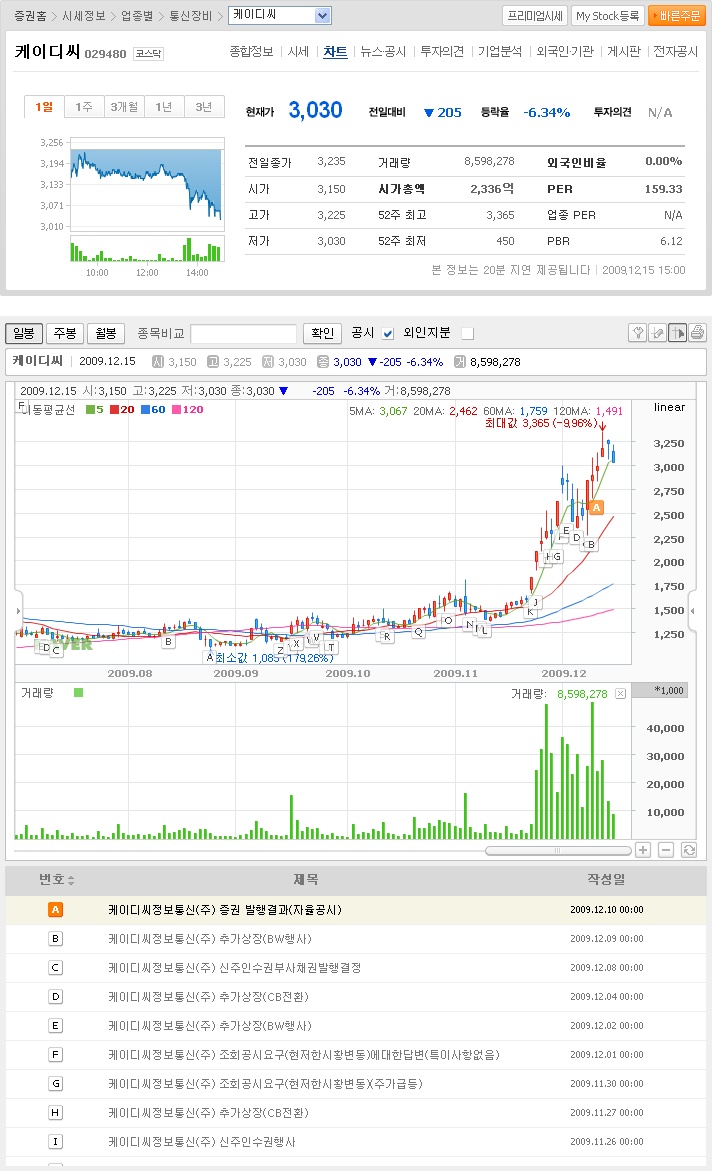
Task: Open the 게시판 tab
Action: click(624, 52)
